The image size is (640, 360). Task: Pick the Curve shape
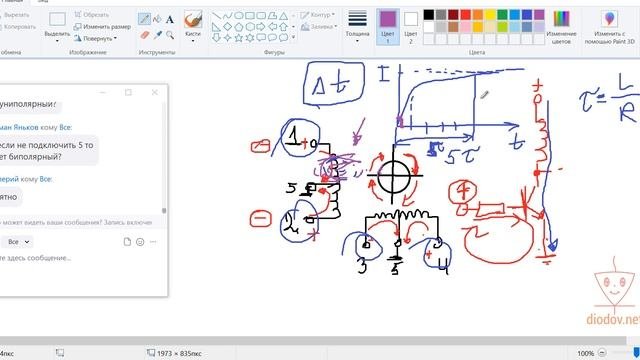click(227, 16)
